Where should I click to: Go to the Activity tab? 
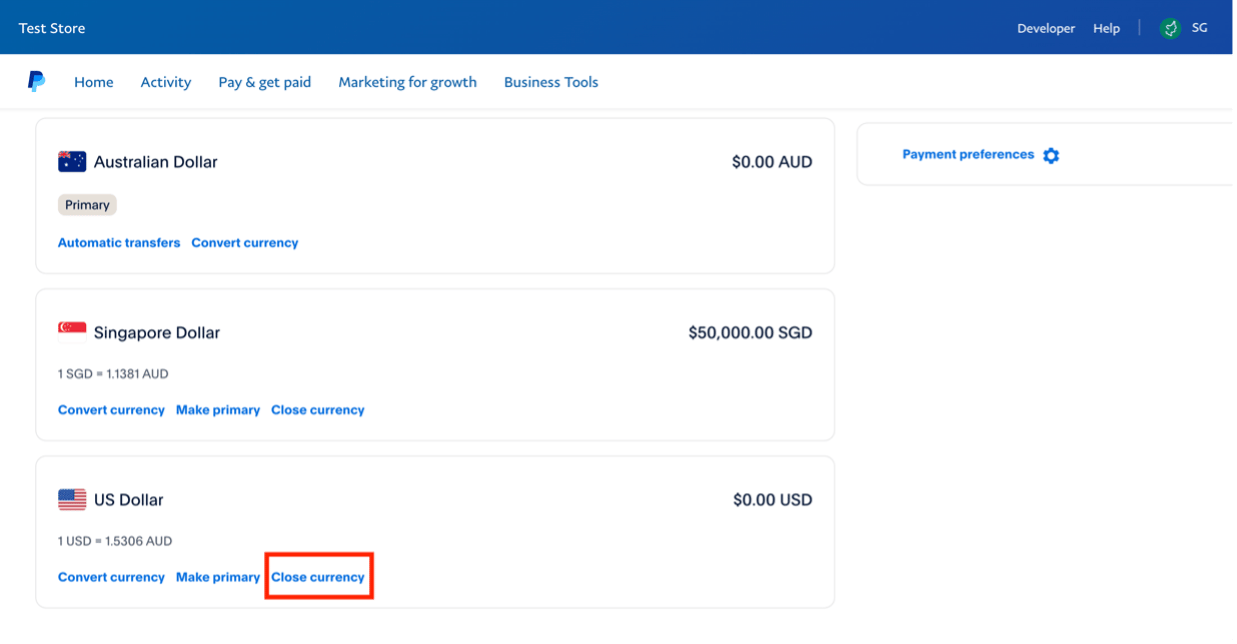point(166,82)
